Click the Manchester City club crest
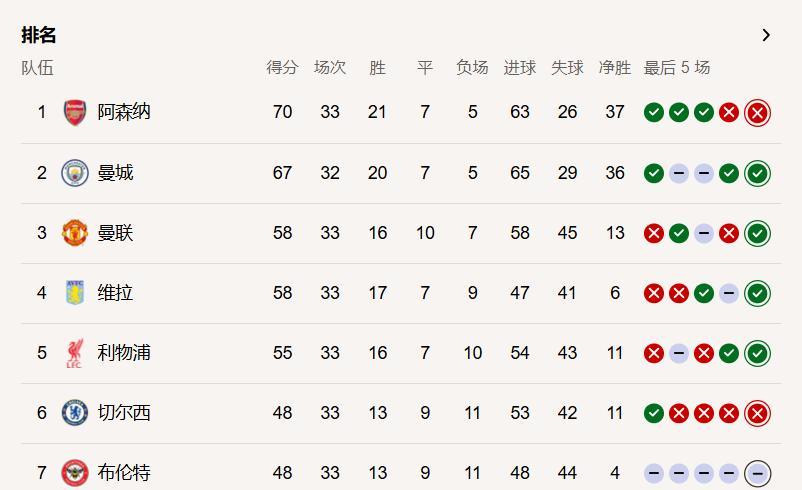This screenshot has width=802, height=490. coord(75,173)
